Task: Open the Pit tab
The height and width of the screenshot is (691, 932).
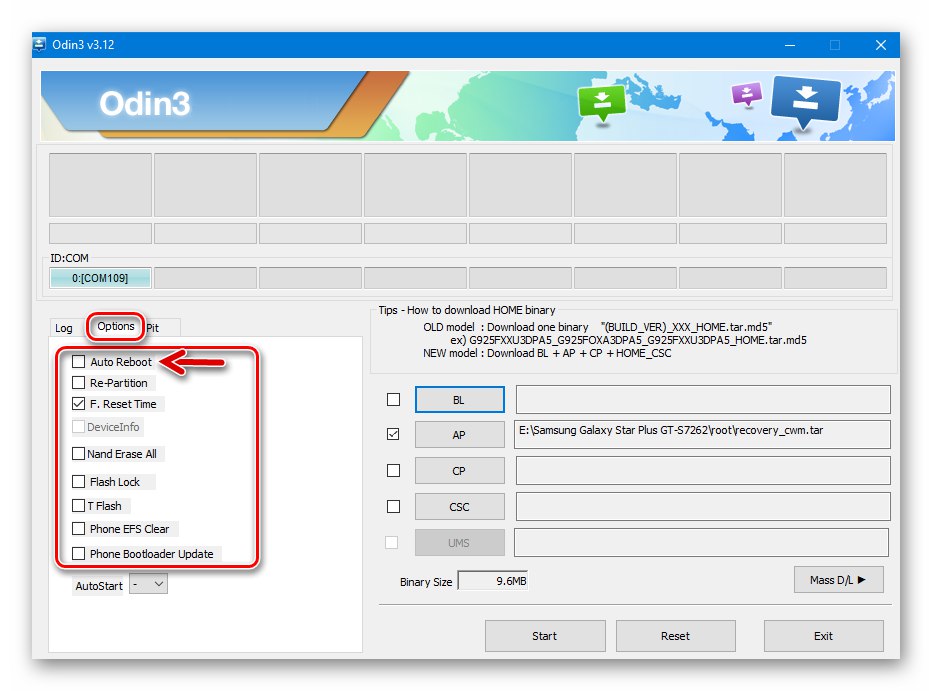Action: tap(153, 328)
